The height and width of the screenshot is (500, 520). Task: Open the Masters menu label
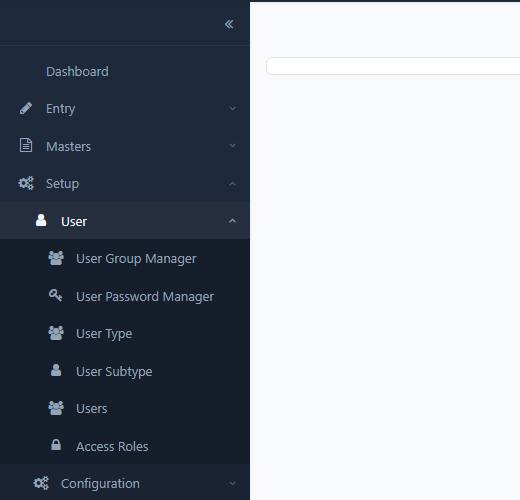point(68,147)
